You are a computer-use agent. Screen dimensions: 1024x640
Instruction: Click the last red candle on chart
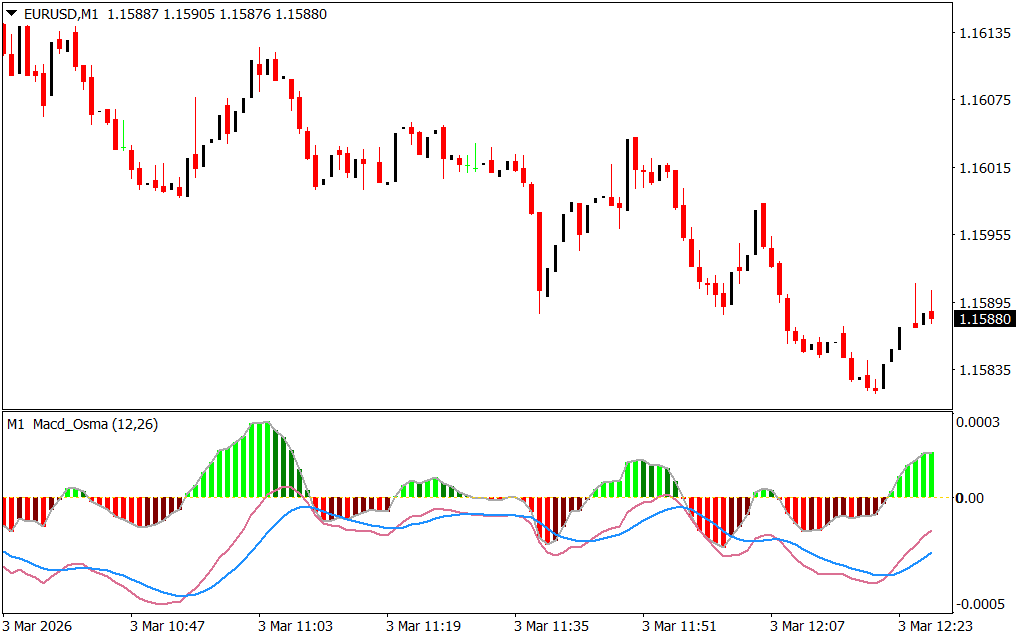931,316
